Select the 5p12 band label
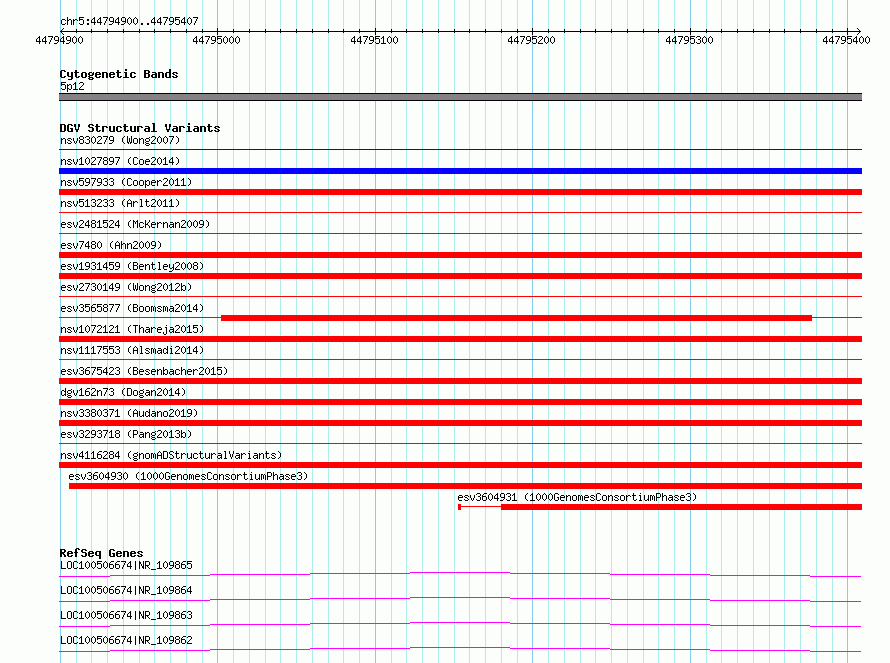The image size is (890, 663). [72, 86]
